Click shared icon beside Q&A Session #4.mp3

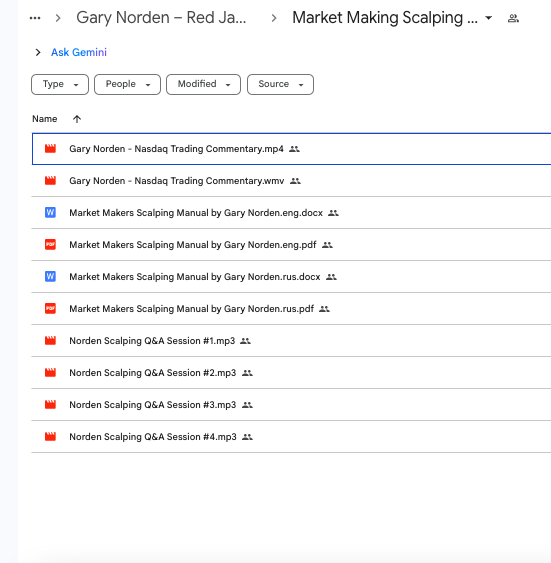247,437
